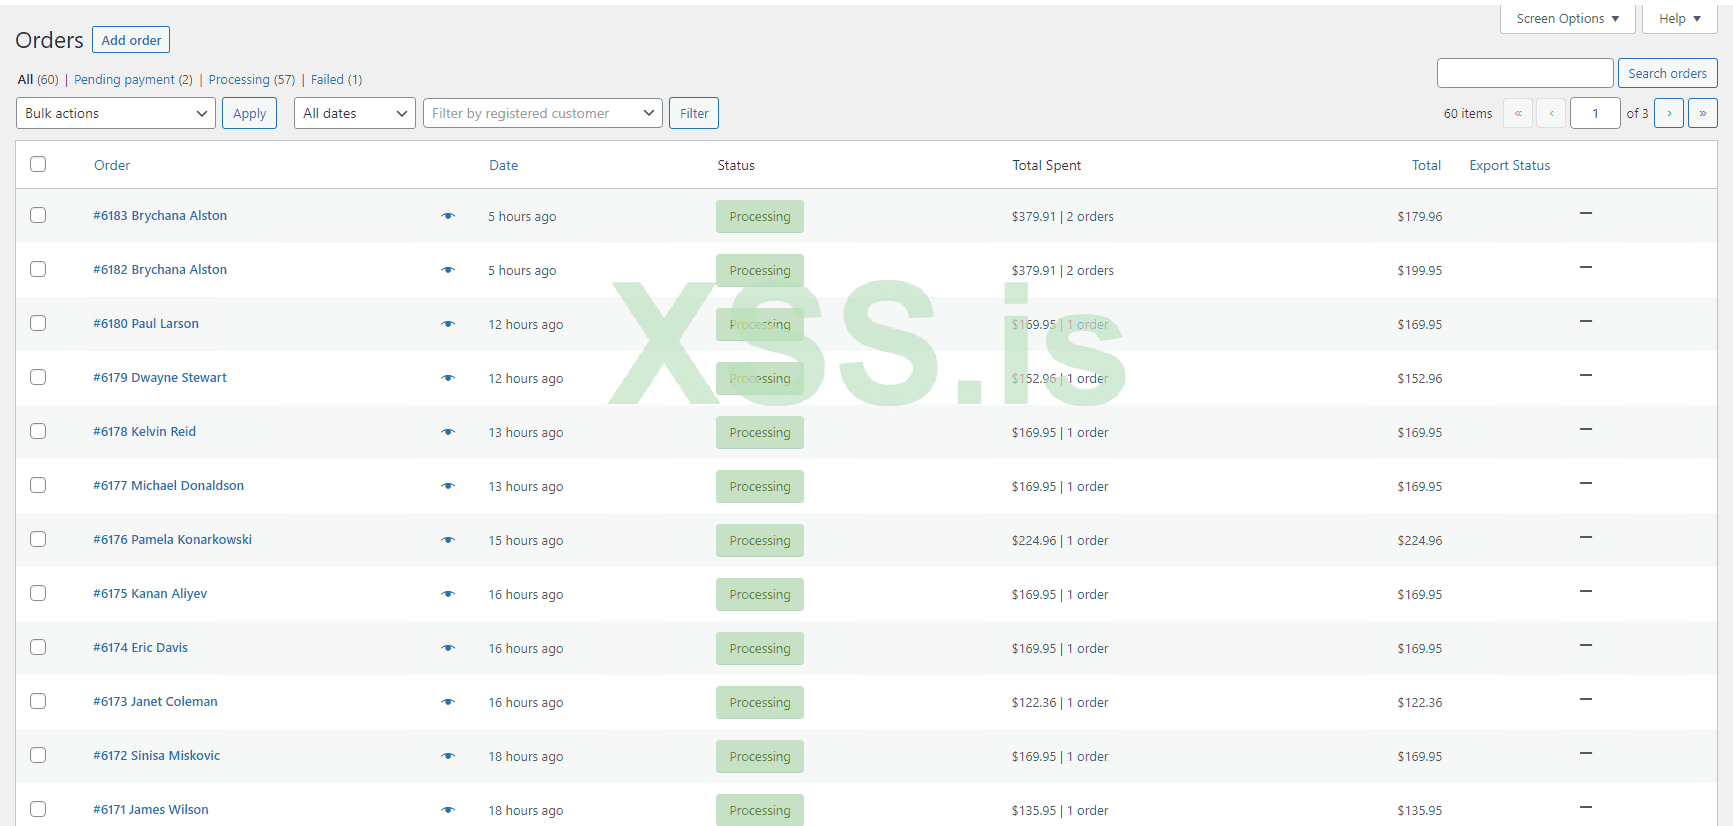1733x826 pixels.
Task: Click eye icon for James Wilson order
Action: (x=448, y=810)
